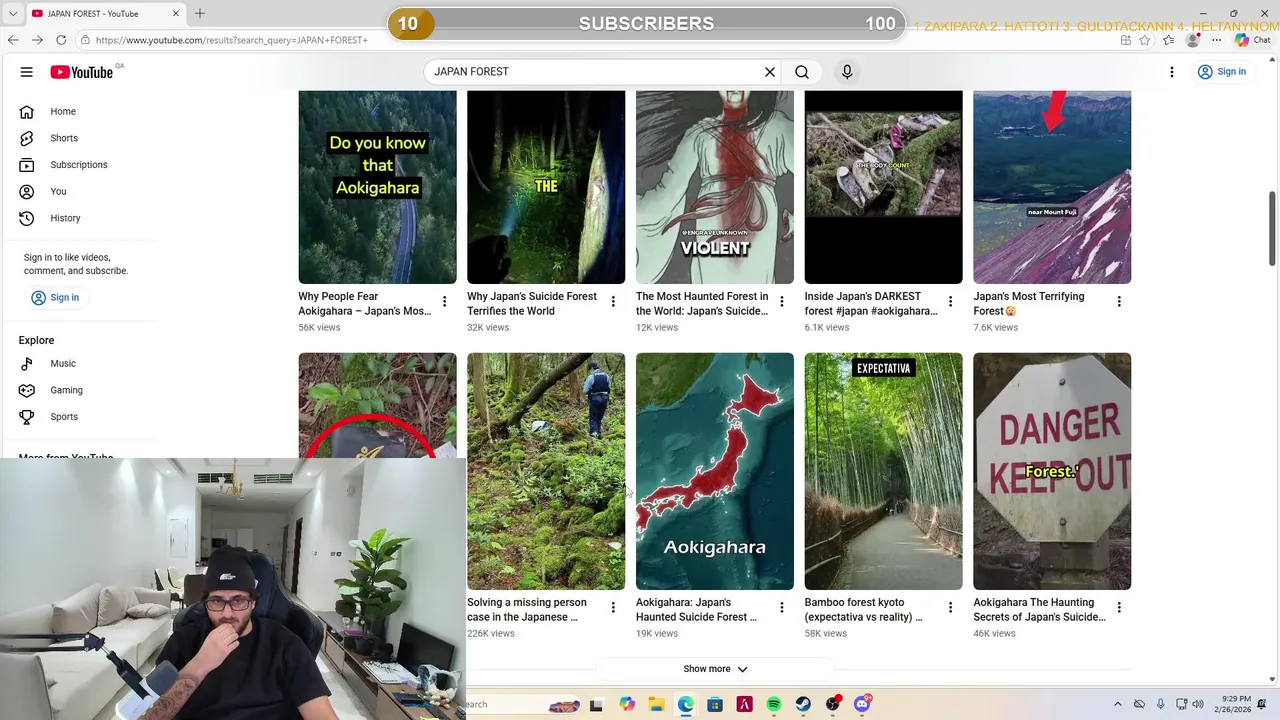Open the EXPECTATIVA bamboo forest thumbnail
This screenshot has width=1280, height=720.
point(883,471)
